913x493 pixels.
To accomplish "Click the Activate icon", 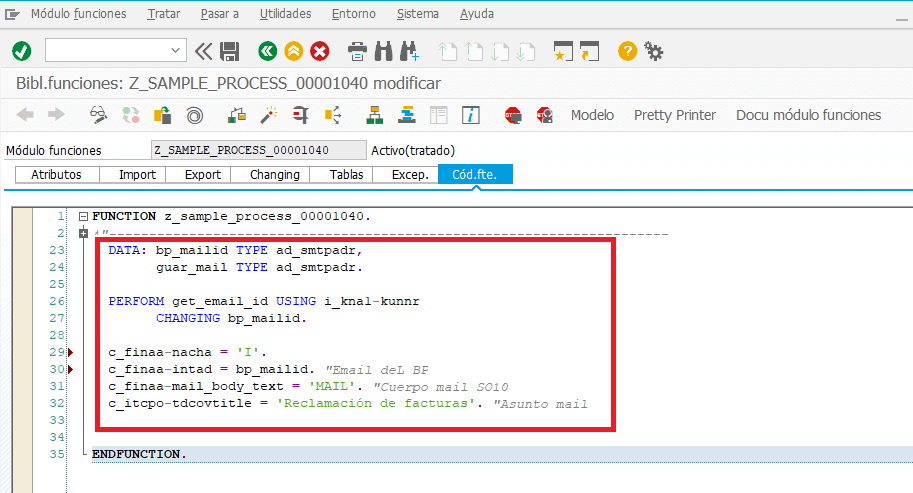I will pyautogui.click(x=236, y=115).
